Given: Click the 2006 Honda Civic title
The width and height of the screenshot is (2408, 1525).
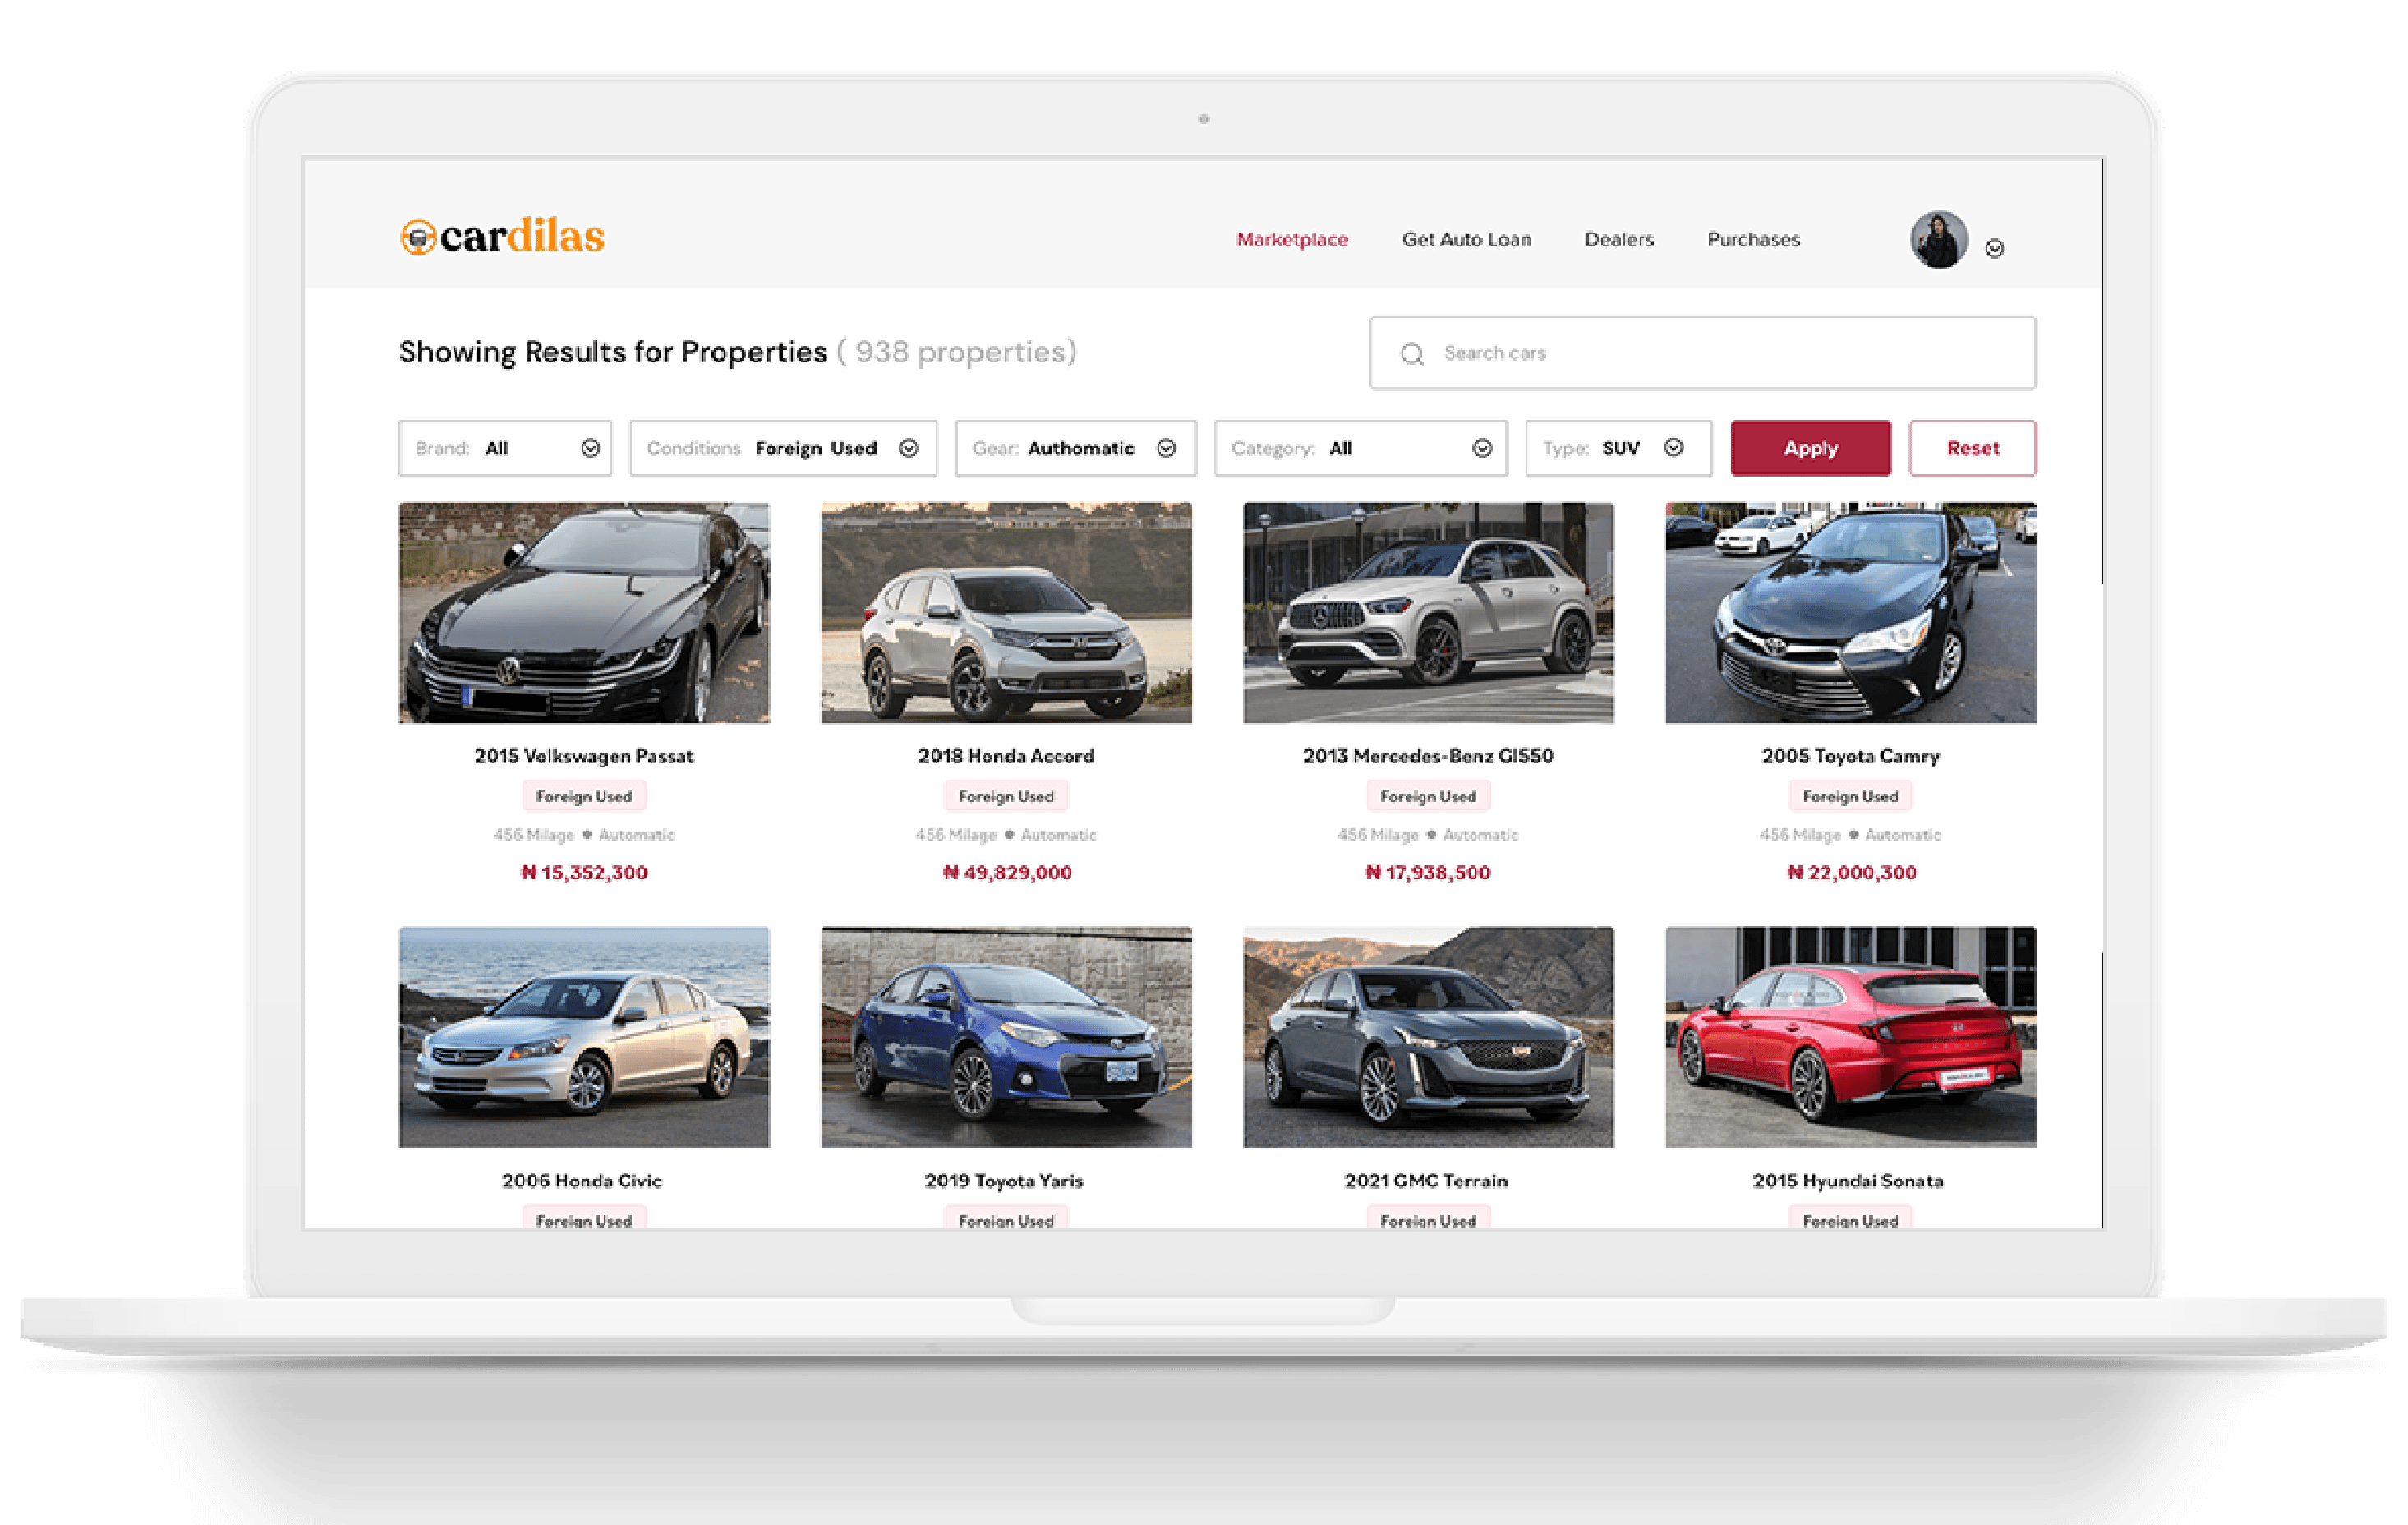Looking at the screenshot, I should [582, 1181].
